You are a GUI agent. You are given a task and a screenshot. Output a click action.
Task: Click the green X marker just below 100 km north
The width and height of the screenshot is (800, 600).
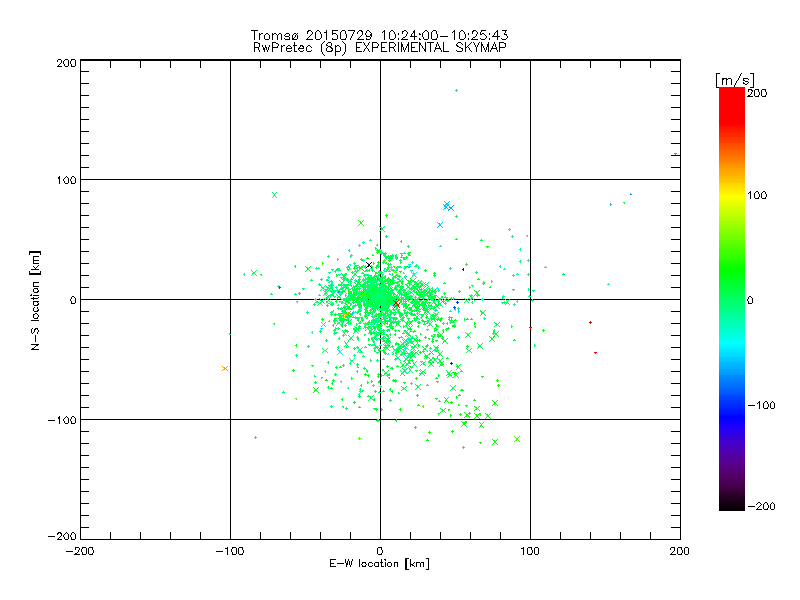tap(274, 195)
